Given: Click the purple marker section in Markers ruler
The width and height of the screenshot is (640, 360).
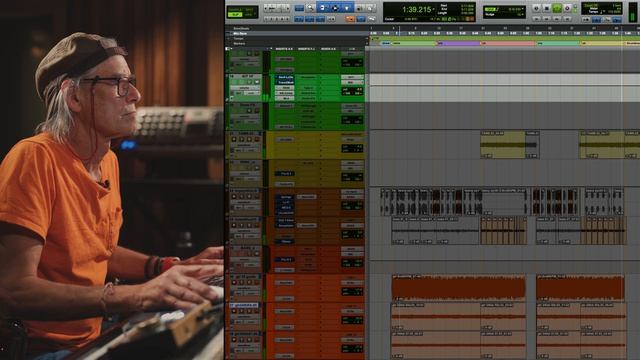Looking at the screenshot, I should (x=458, y=43).
